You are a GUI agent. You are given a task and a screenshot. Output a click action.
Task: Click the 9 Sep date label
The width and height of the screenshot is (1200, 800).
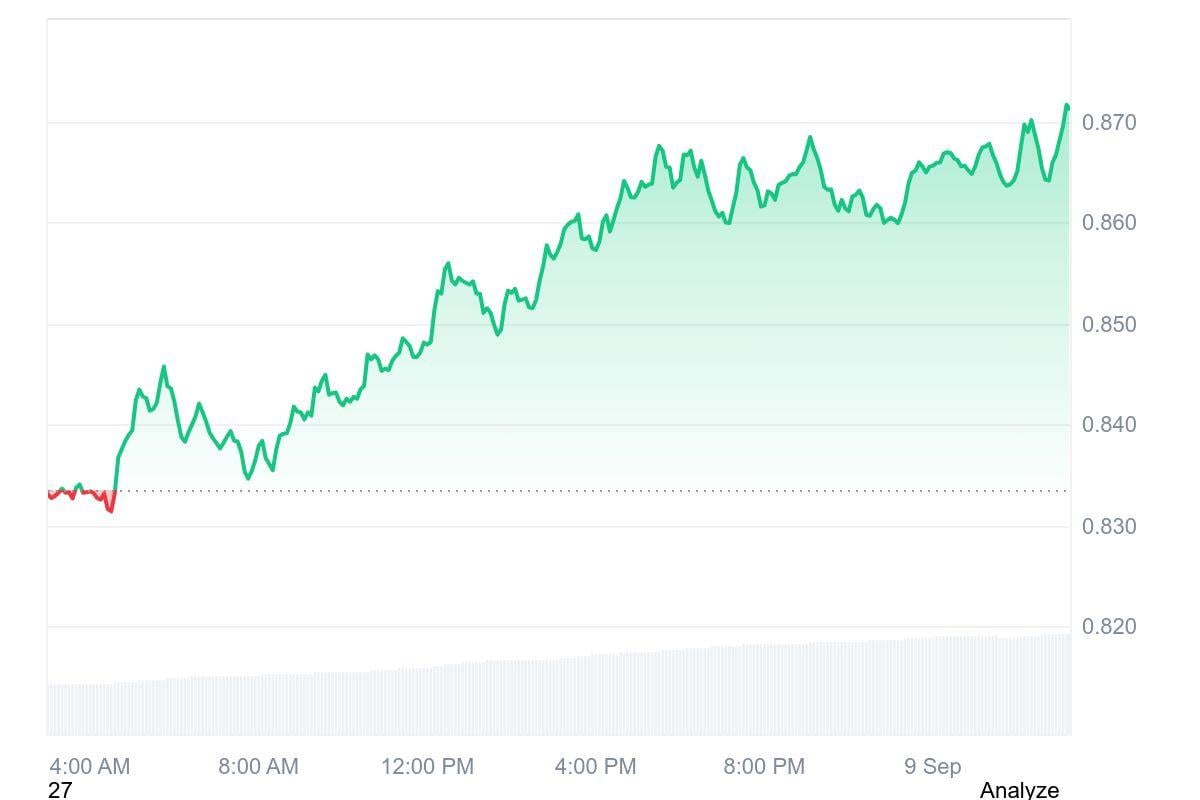click(x=932, y=767)
